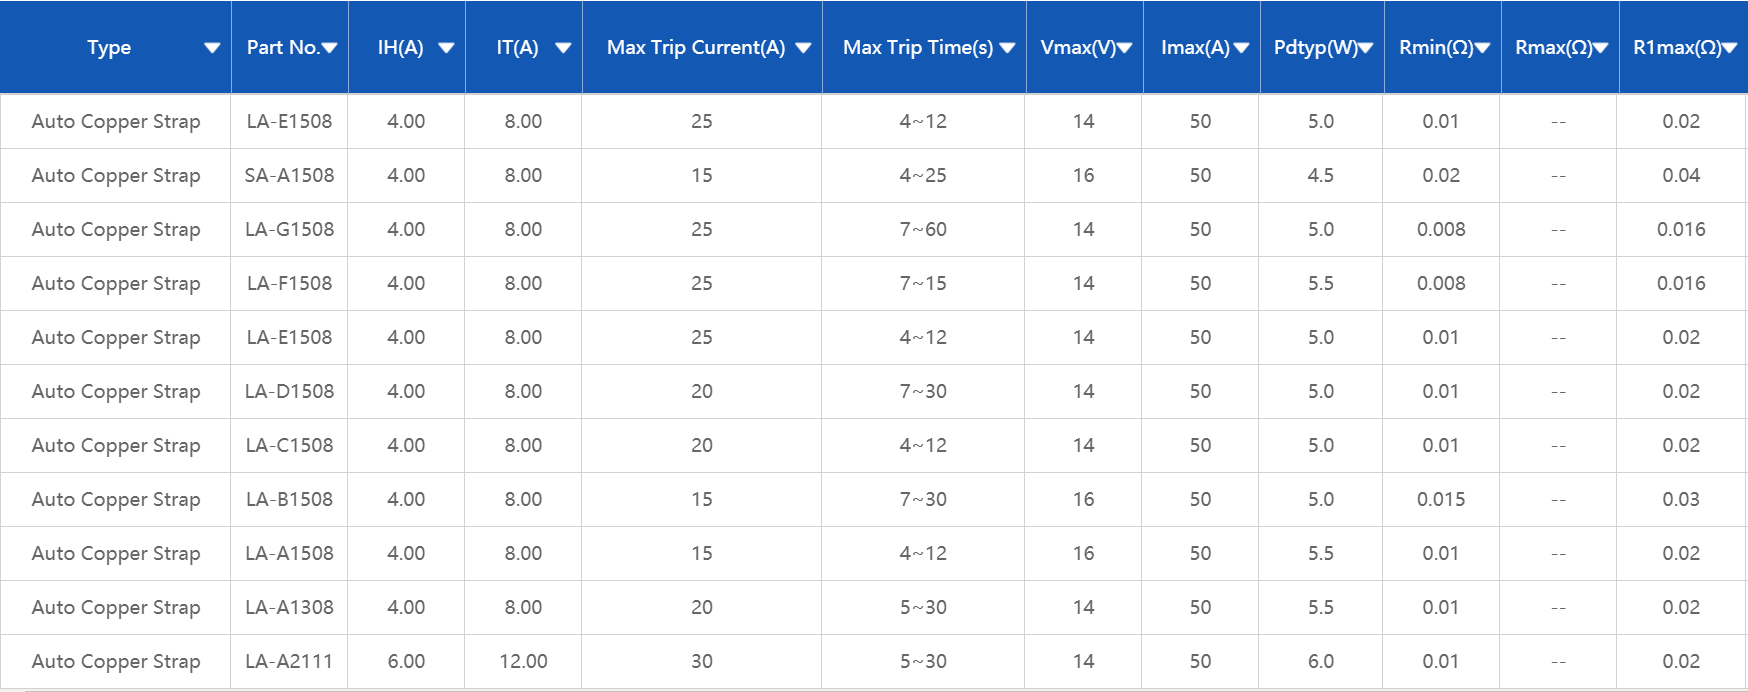Click the LA-A1308 part number
The width and height of the screenshot is (1748, 692).
pos(289,607)
